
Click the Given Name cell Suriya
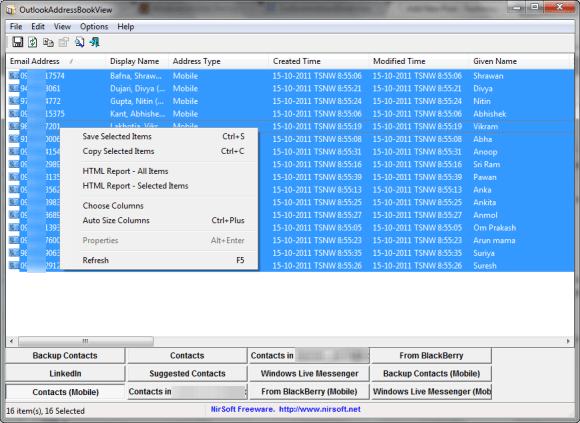[484, 253]
